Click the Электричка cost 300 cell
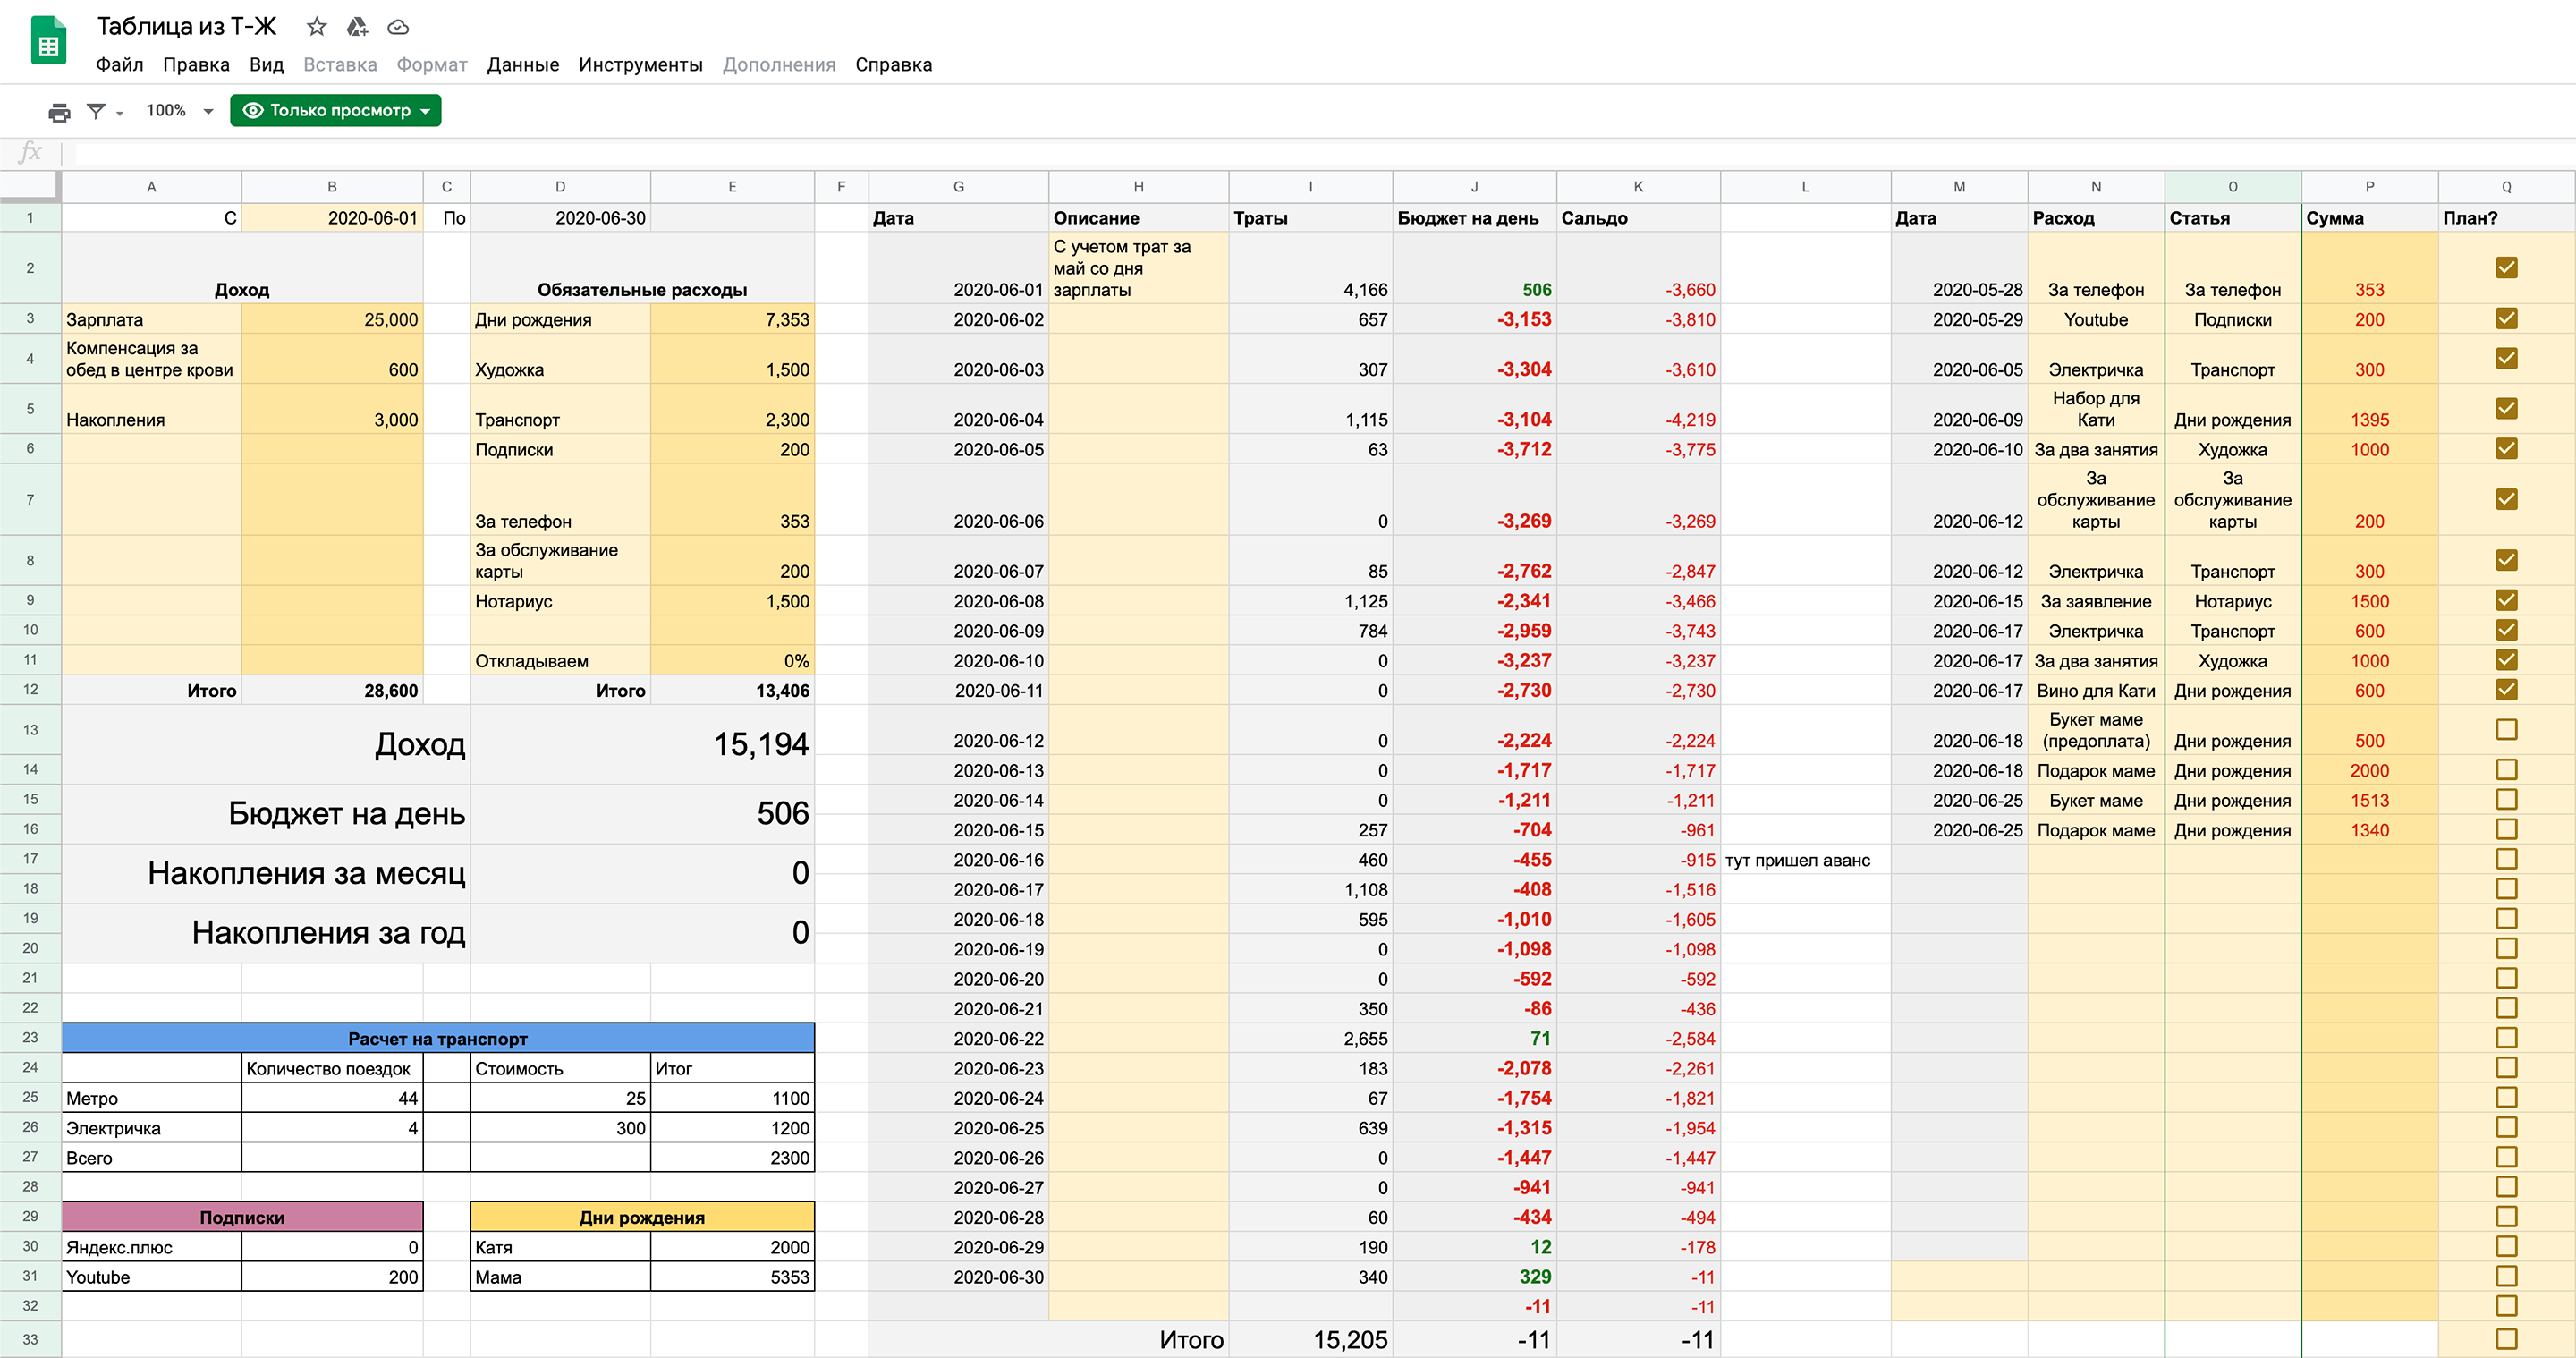This screenshot has height=1358, width=2576. (560, 1128)
